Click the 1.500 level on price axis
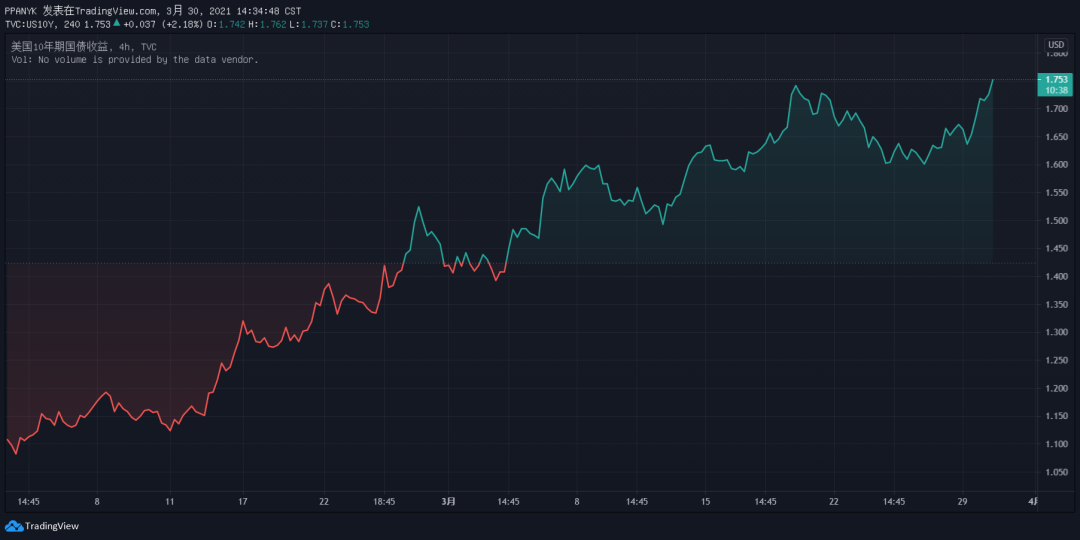 (x=1056, y=220)
